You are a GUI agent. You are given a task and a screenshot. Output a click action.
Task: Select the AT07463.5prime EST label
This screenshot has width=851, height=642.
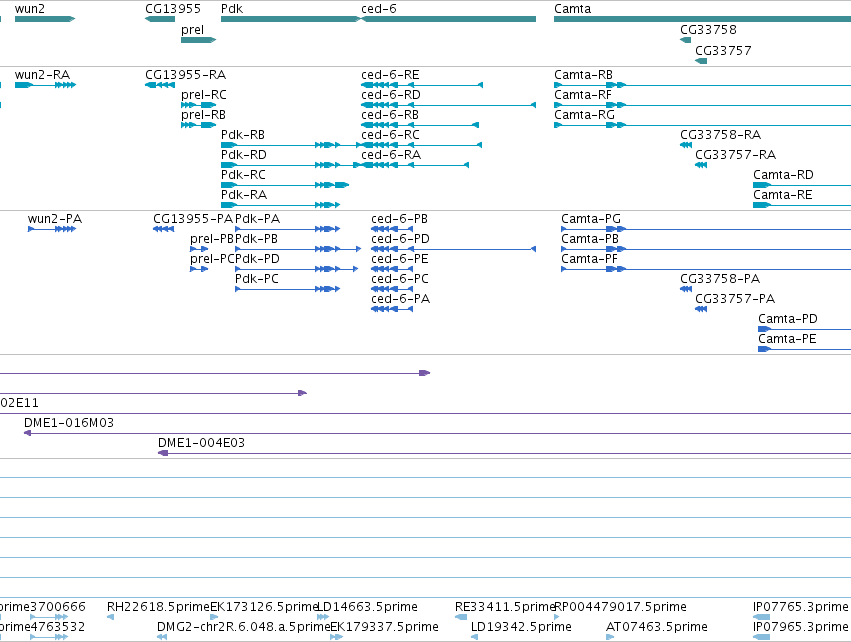[657, 627]
